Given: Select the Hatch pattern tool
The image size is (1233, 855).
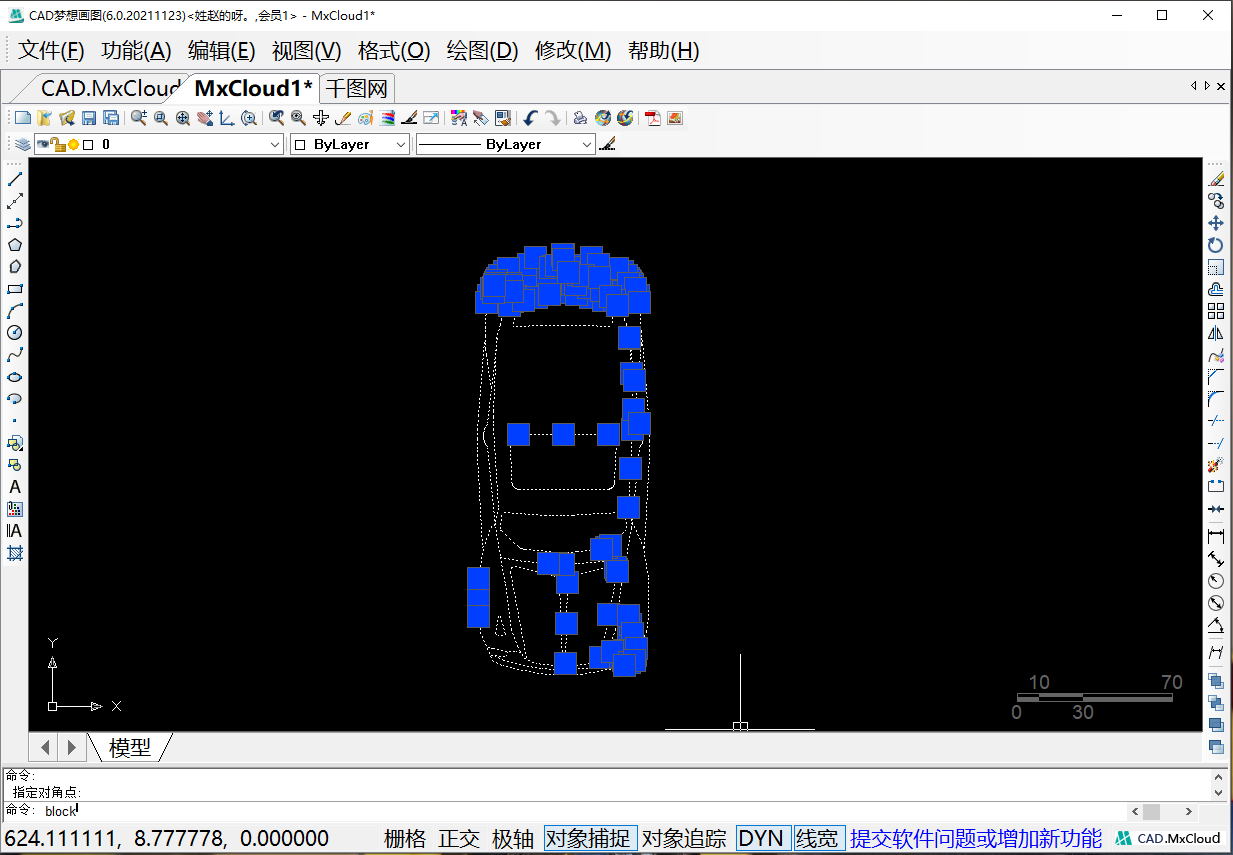Looking at the screenshot, I should pos(15,553).
